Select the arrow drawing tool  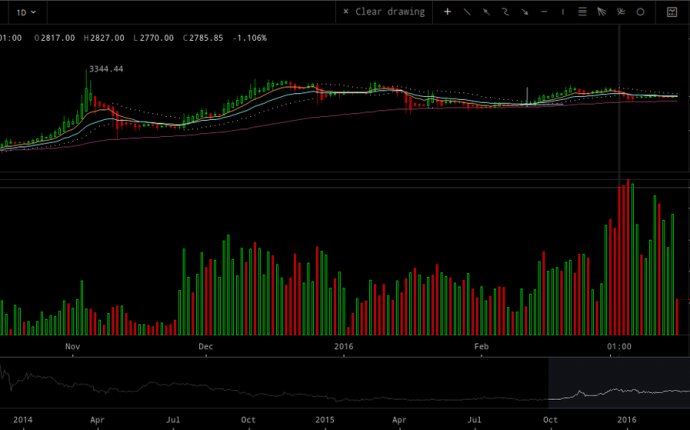525,12
